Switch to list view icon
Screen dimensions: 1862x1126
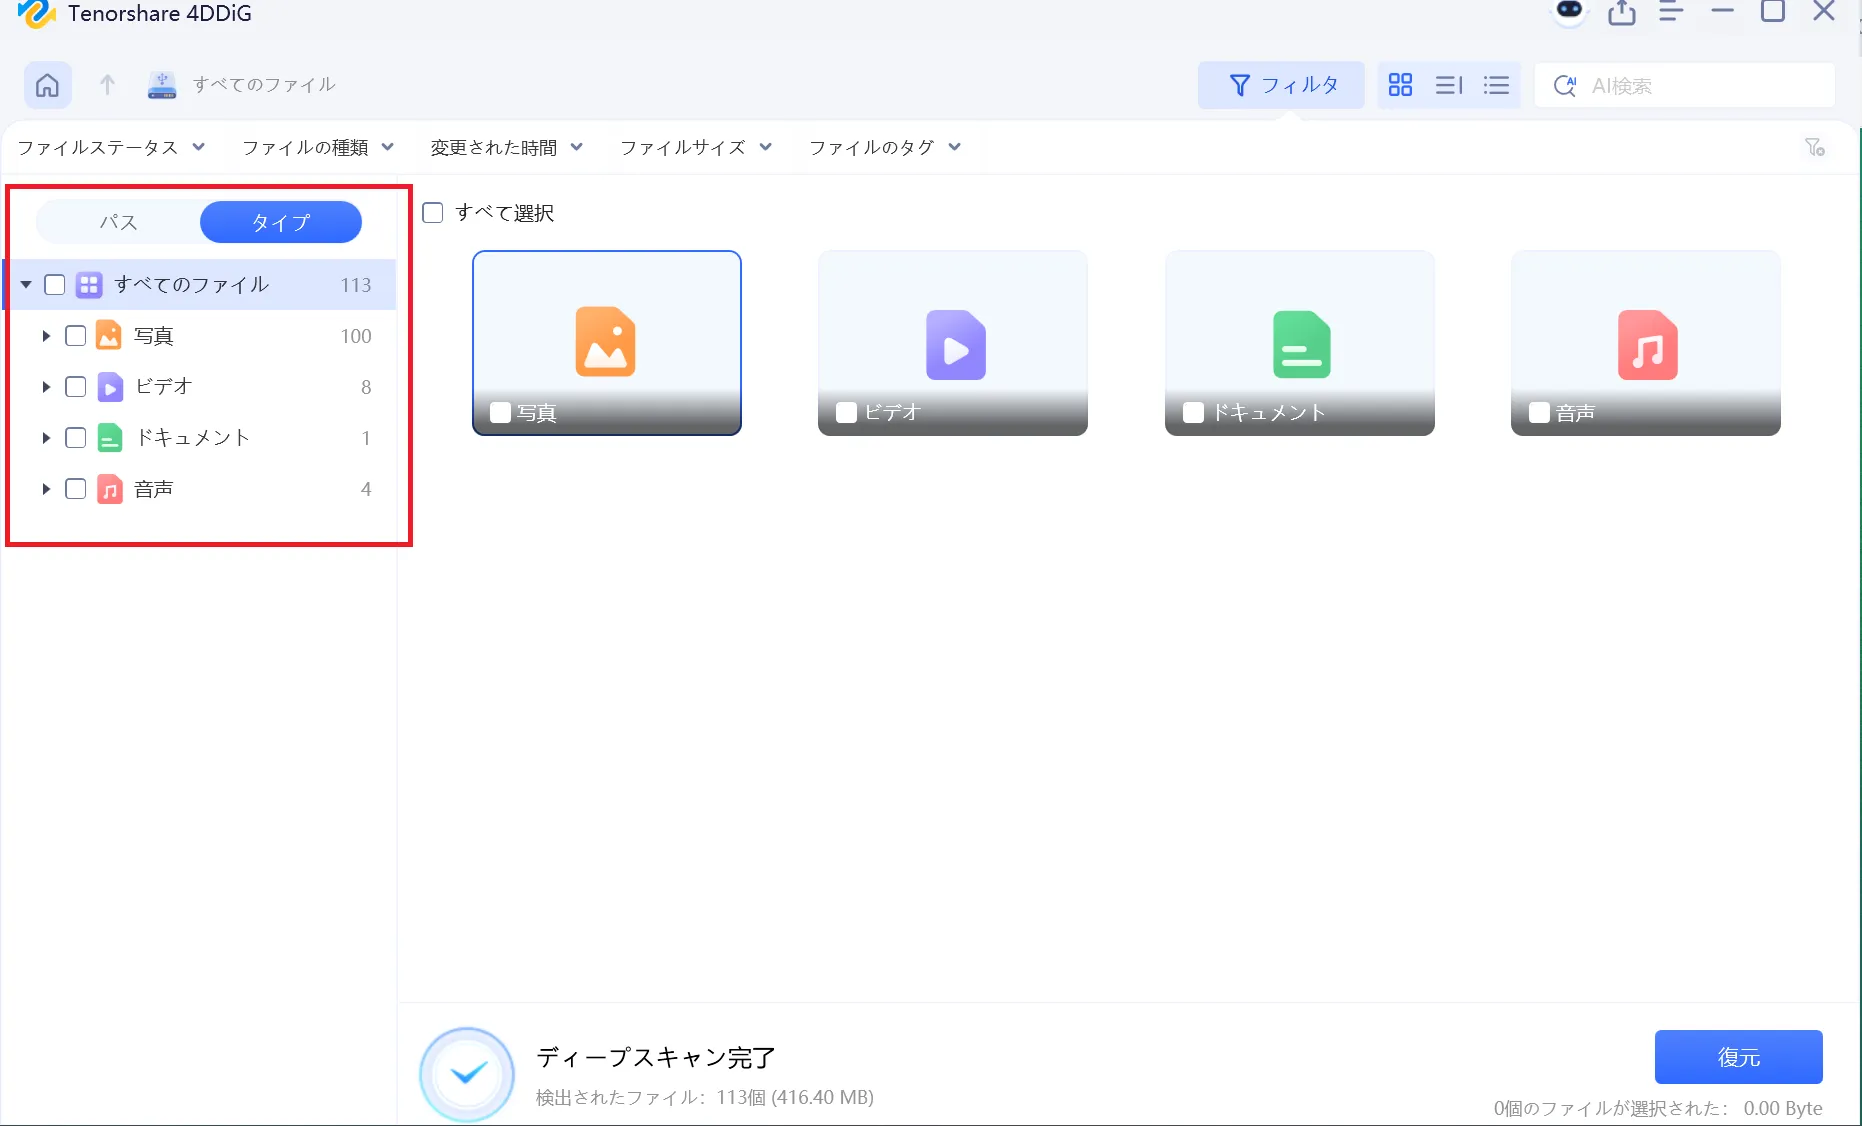pyautogui.click(x=1496, y=85)
